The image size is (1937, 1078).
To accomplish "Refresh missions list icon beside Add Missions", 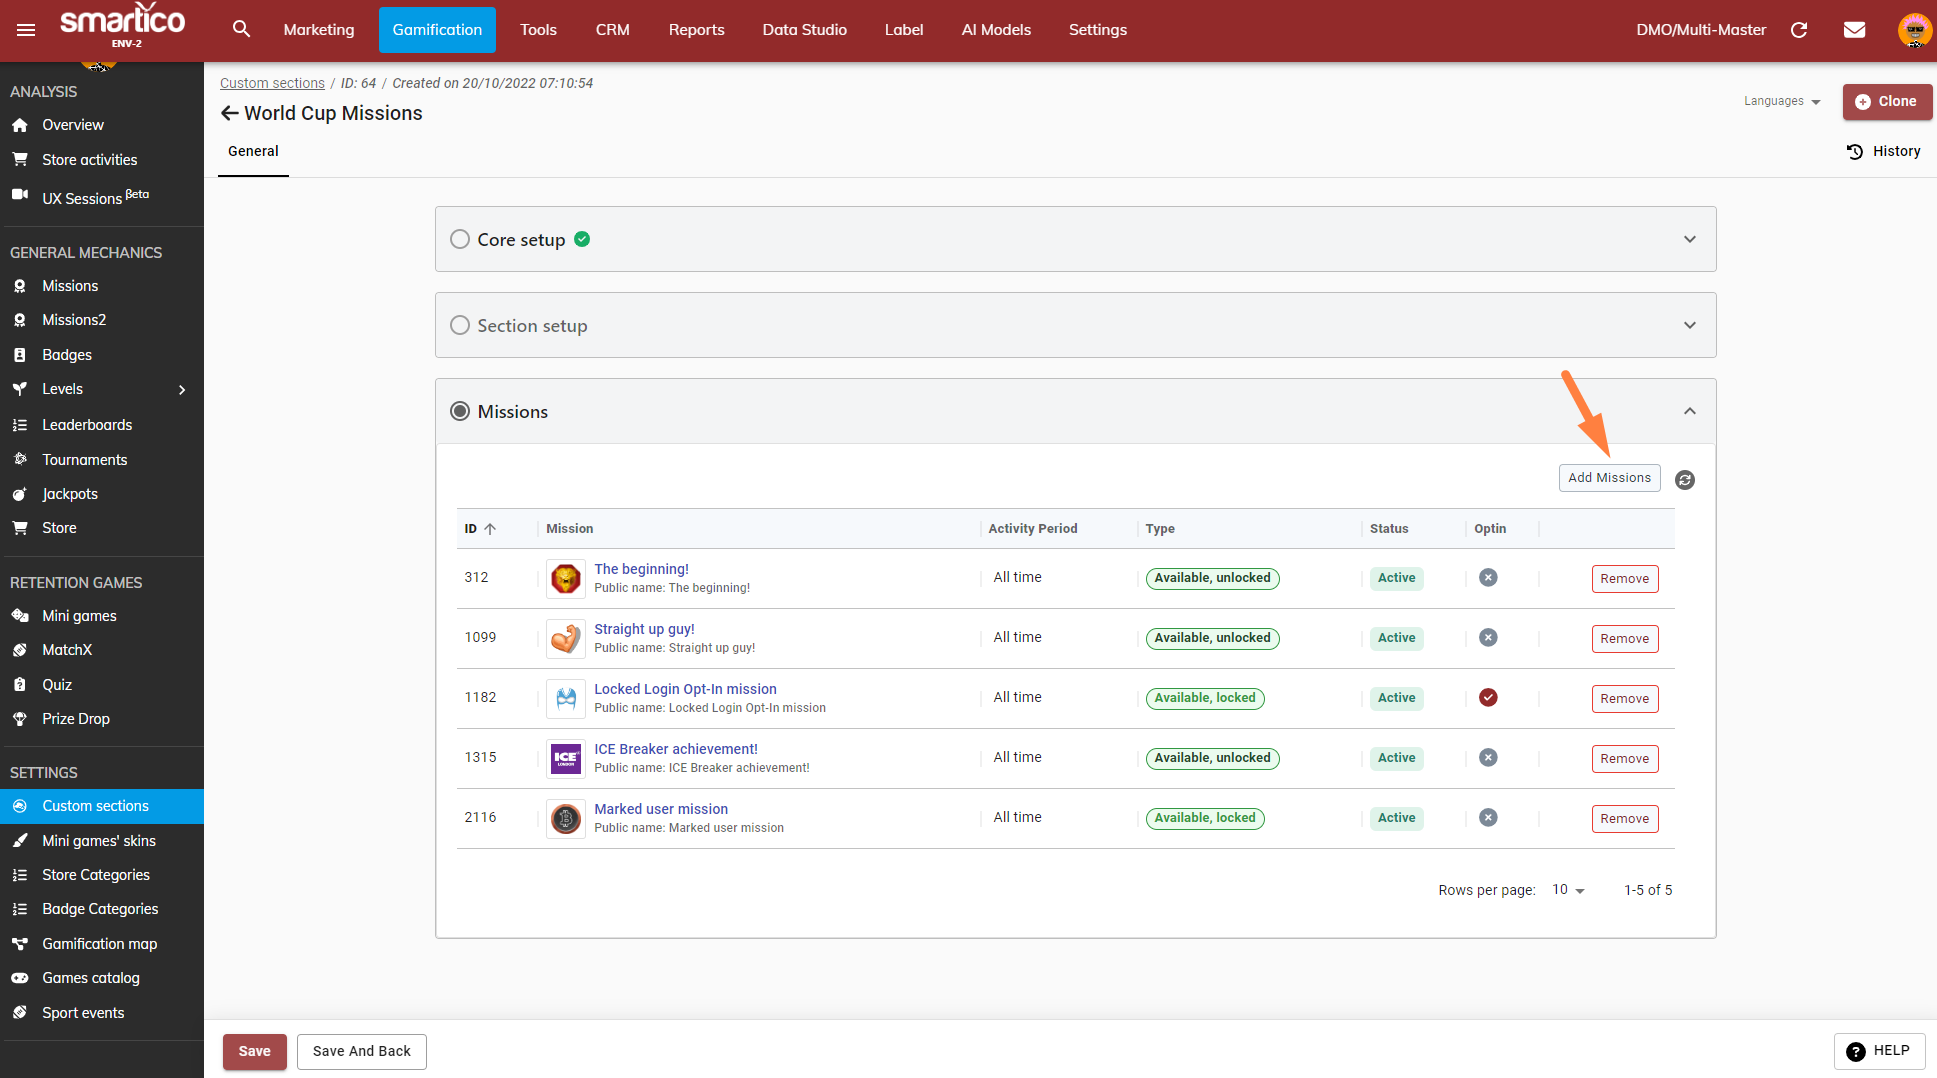I will tap(1685, 480).
